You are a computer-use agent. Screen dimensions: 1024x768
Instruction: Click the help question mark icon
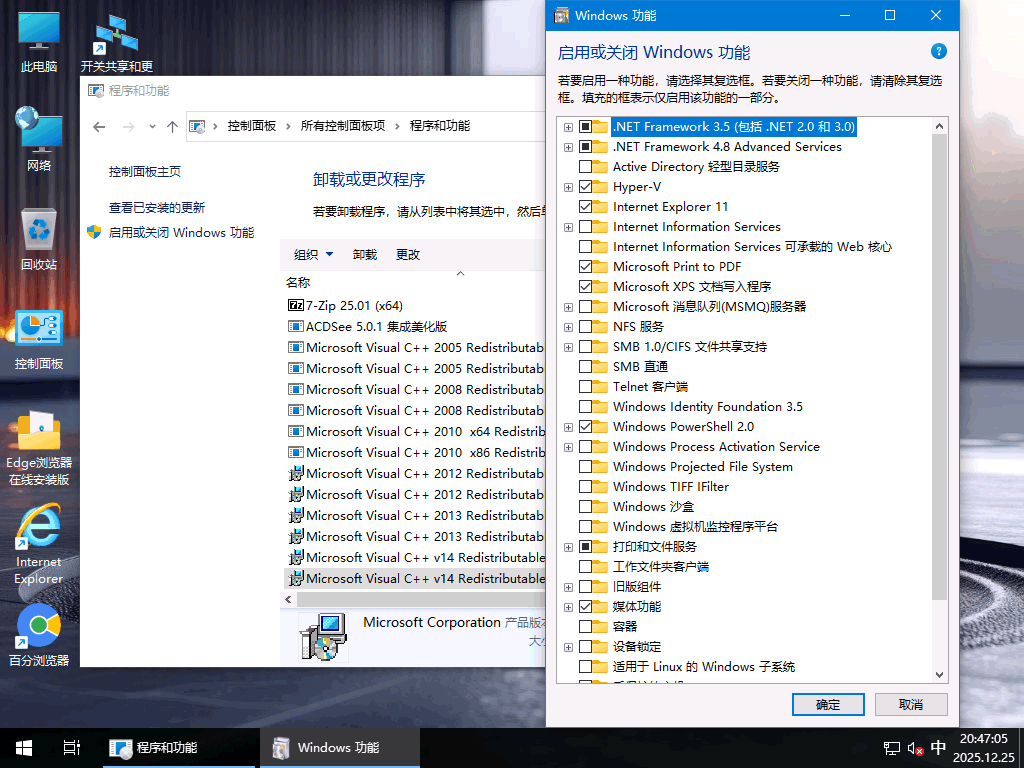938,52
